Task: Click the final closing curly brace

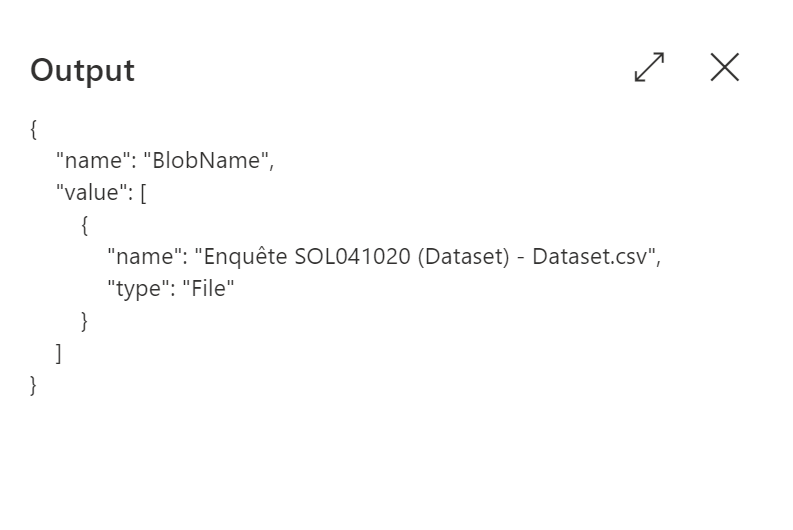Action: pos(34,384)
